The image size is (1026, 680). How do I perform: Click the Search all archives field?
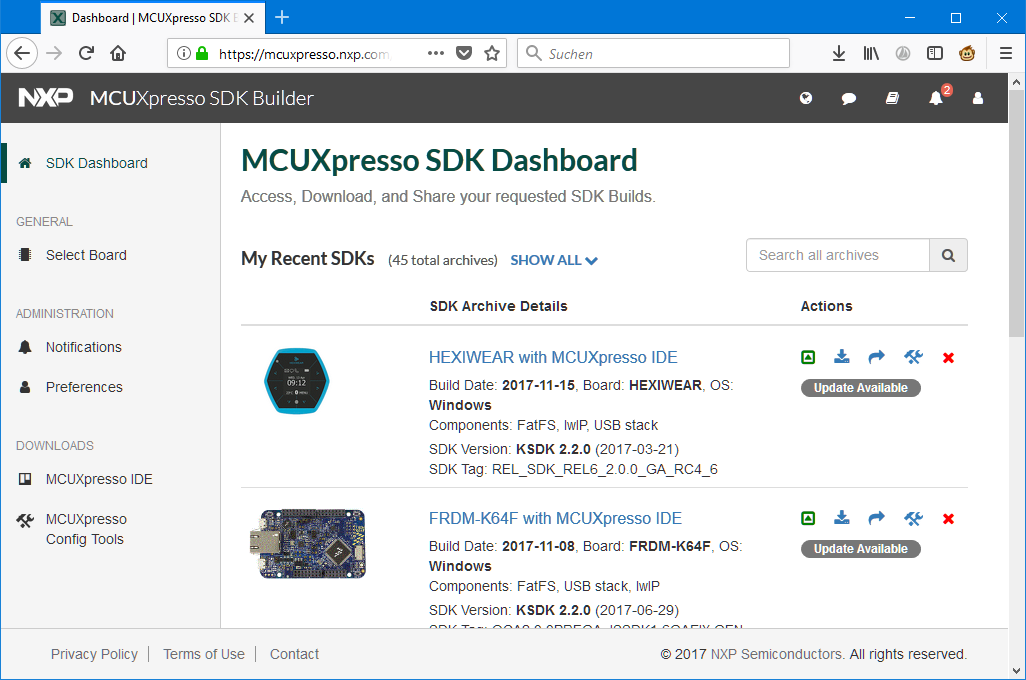click(838, 255)
